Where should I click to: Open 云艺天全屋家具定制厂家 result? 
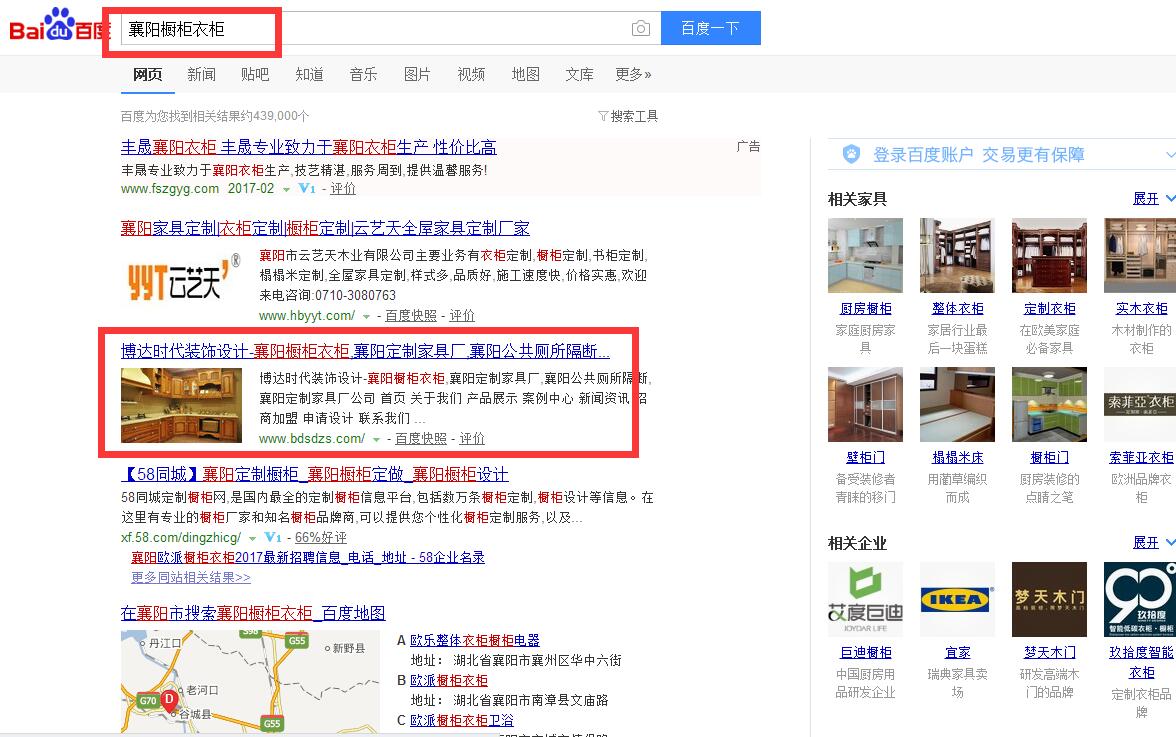coord(325,228)
